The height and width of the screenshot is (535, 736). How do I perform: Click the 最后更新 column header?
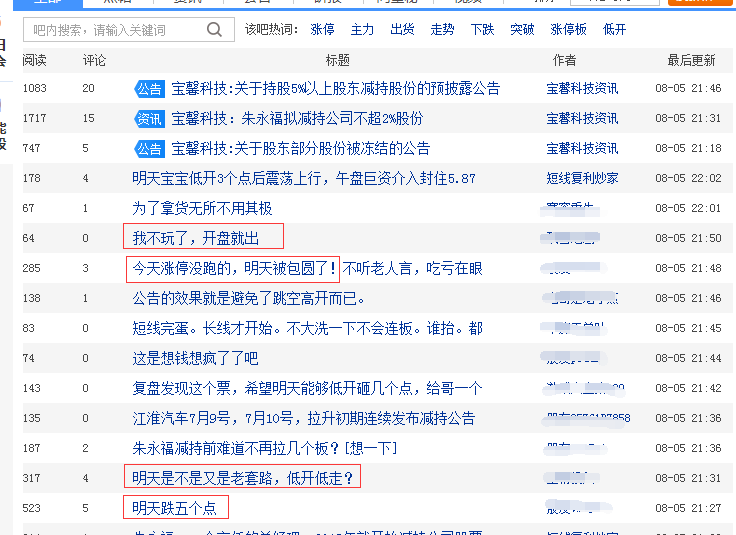pos(691,60)
